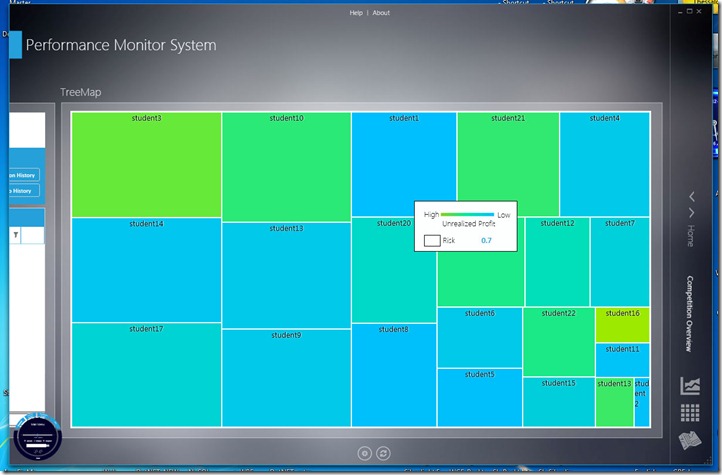This screenshot has width=722, height=475.
Task: Select the student7 treemap tile
Action: click(x=620, y=262)
